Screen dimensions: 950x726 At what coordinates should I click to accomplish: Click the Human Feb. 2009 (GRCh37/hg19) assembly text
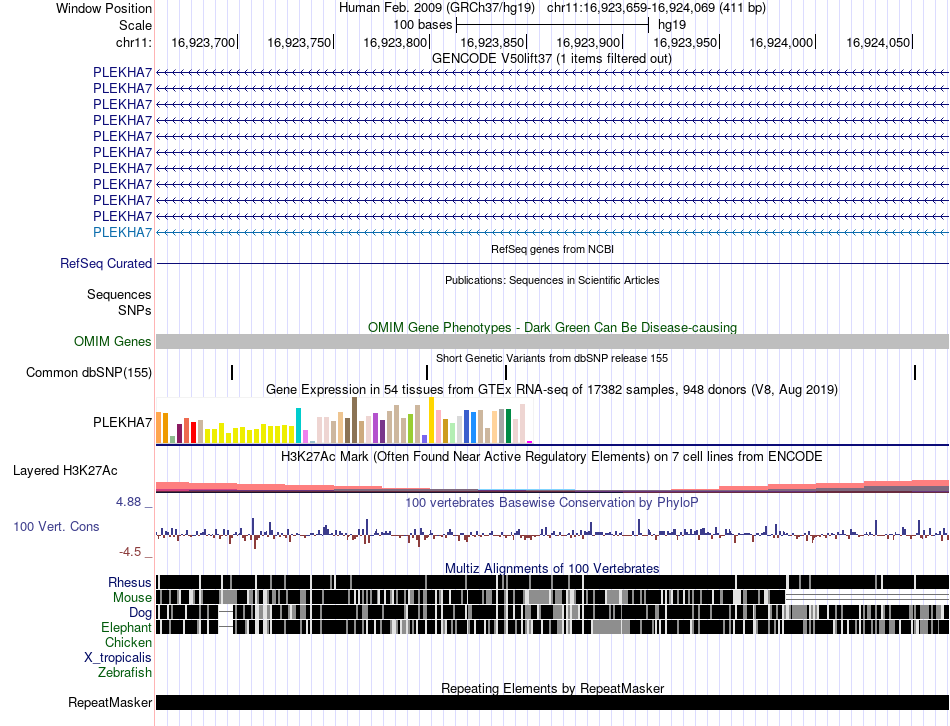coord(436,8)
